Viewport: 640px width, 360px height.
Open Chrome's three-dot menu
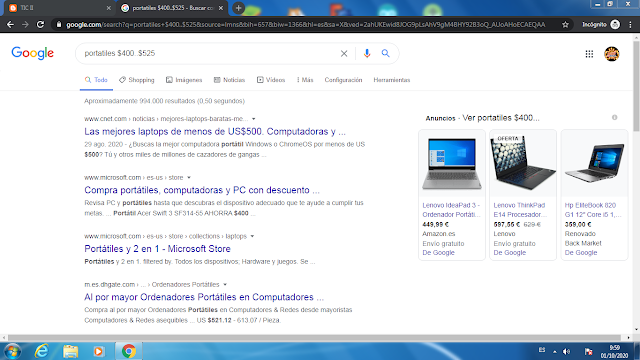631,24
